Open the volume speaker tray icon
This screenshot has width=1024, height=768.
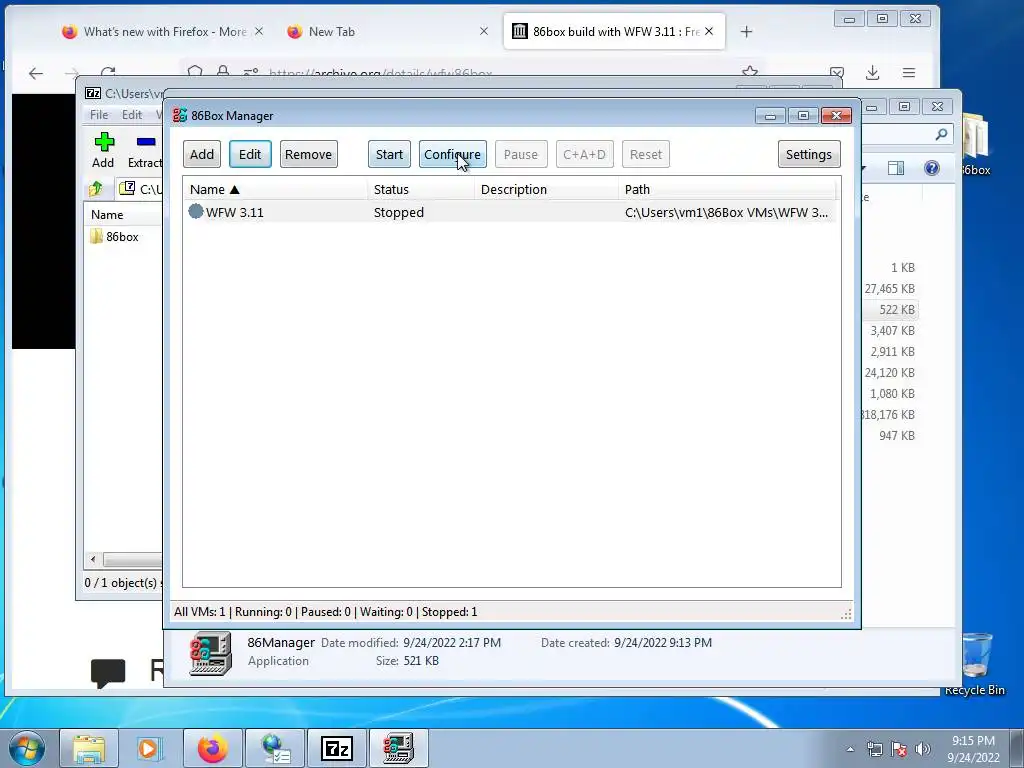[922, 749]
